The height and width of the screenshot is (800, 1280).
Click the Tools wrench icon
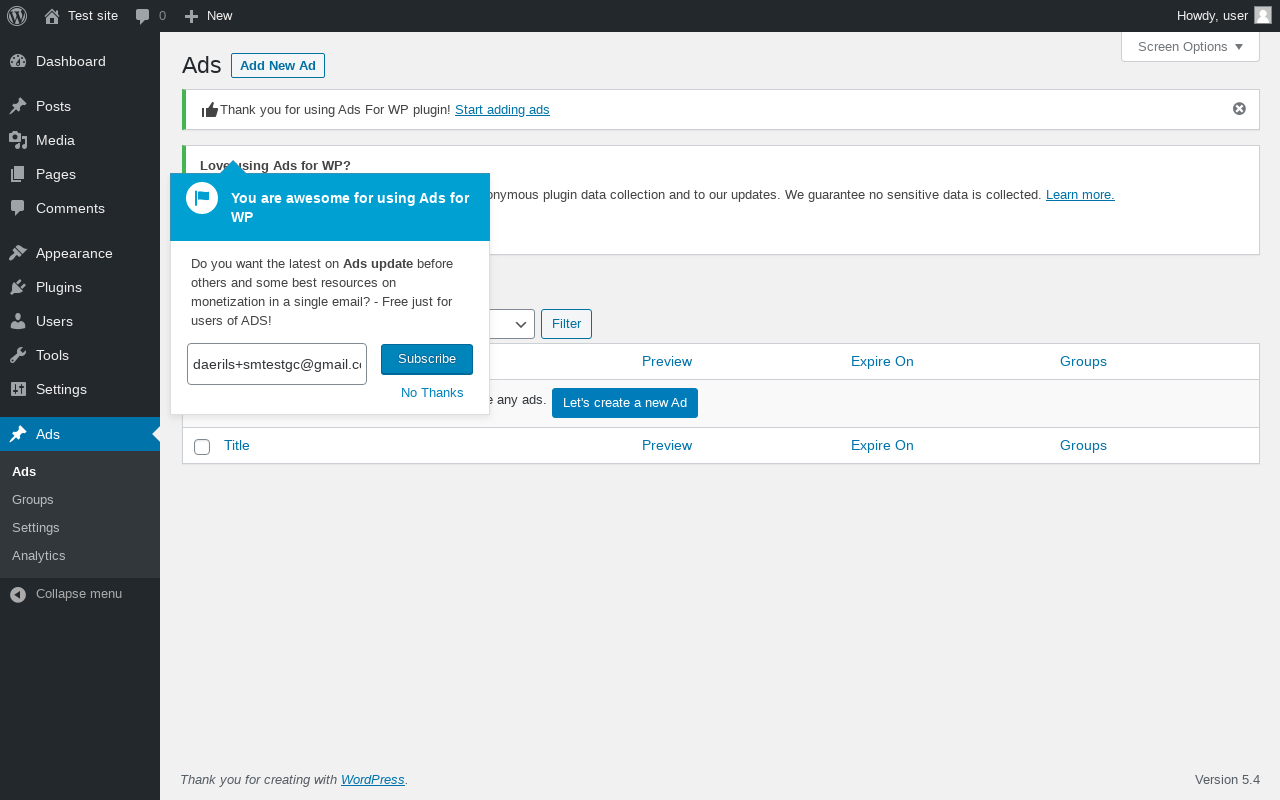(18, 355)
